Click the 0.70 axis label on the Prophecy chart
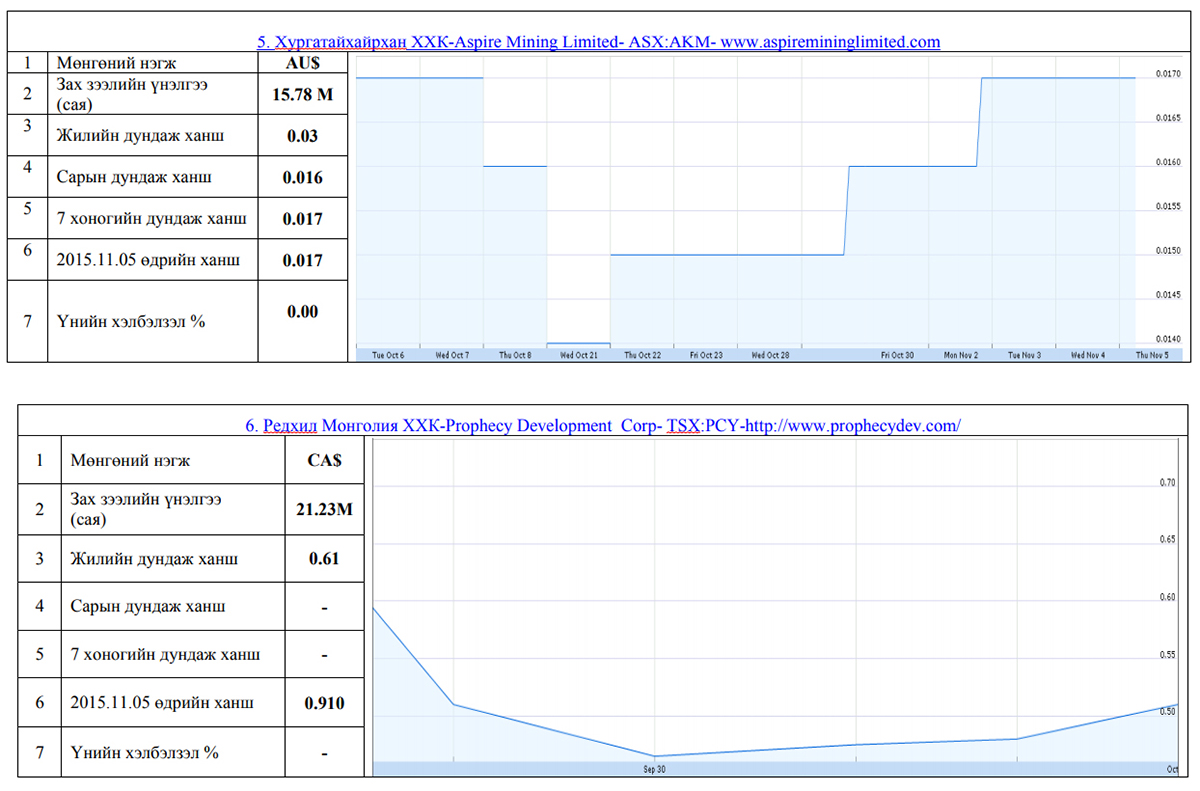 [x=1167, y=483]
